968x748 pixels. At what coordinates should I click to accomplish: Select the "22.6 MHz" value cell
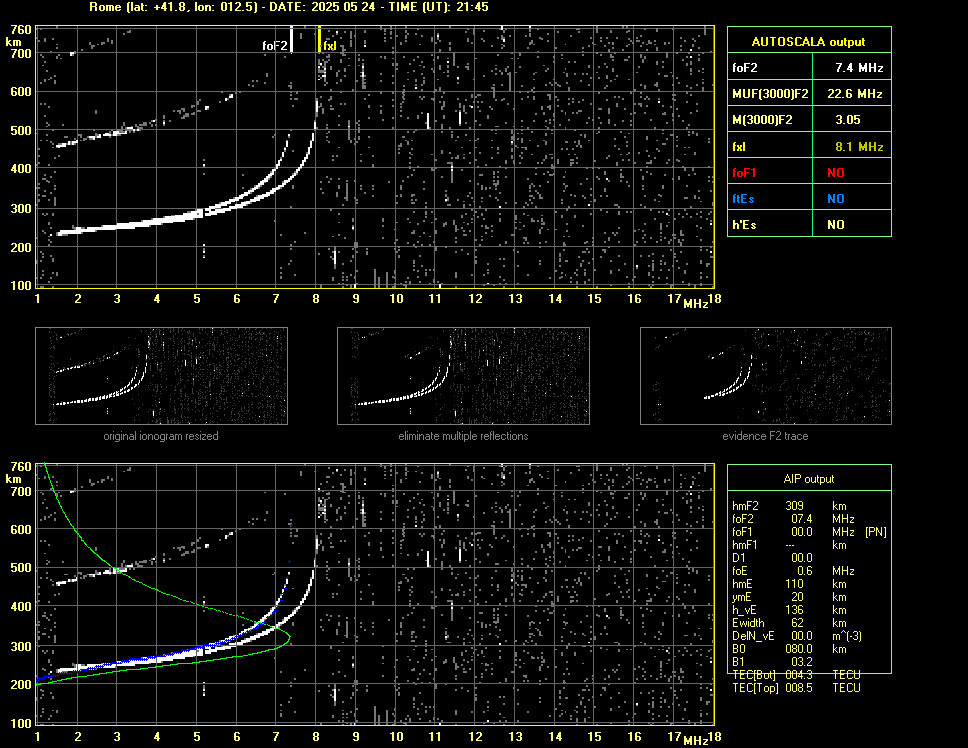(855, 94)
